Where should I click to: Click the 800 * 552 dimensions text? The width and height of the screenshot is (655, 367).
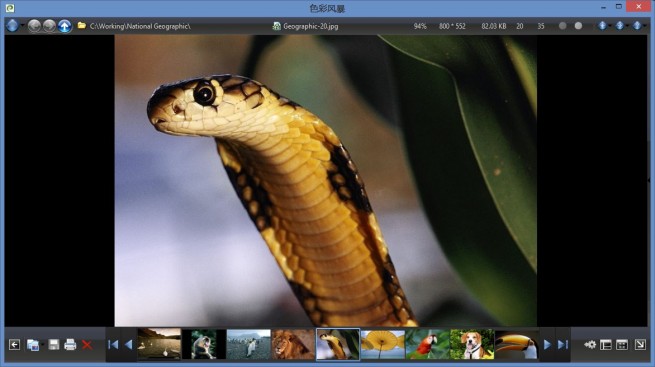tap(452, 26)
